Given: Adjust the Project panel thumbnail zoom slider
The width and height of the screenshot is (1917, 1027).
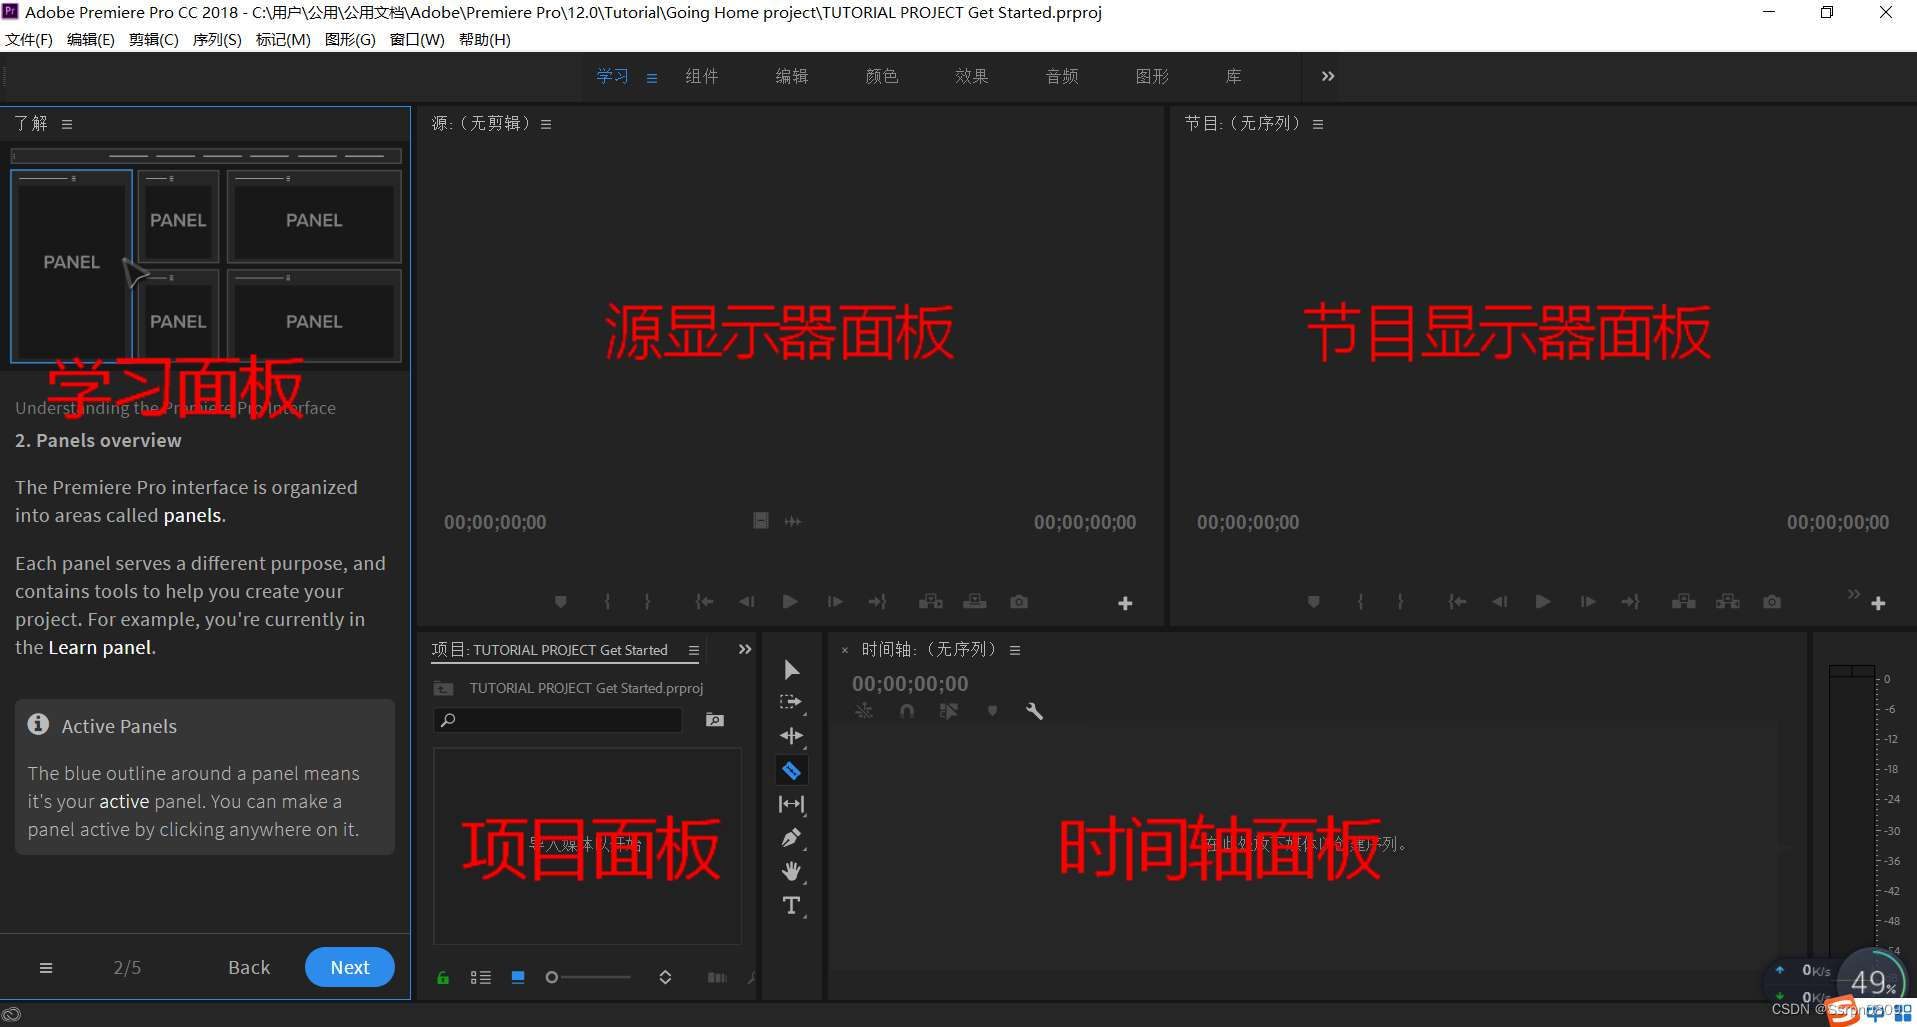Looking at the screenshot, I should click(x=588, y=977).
